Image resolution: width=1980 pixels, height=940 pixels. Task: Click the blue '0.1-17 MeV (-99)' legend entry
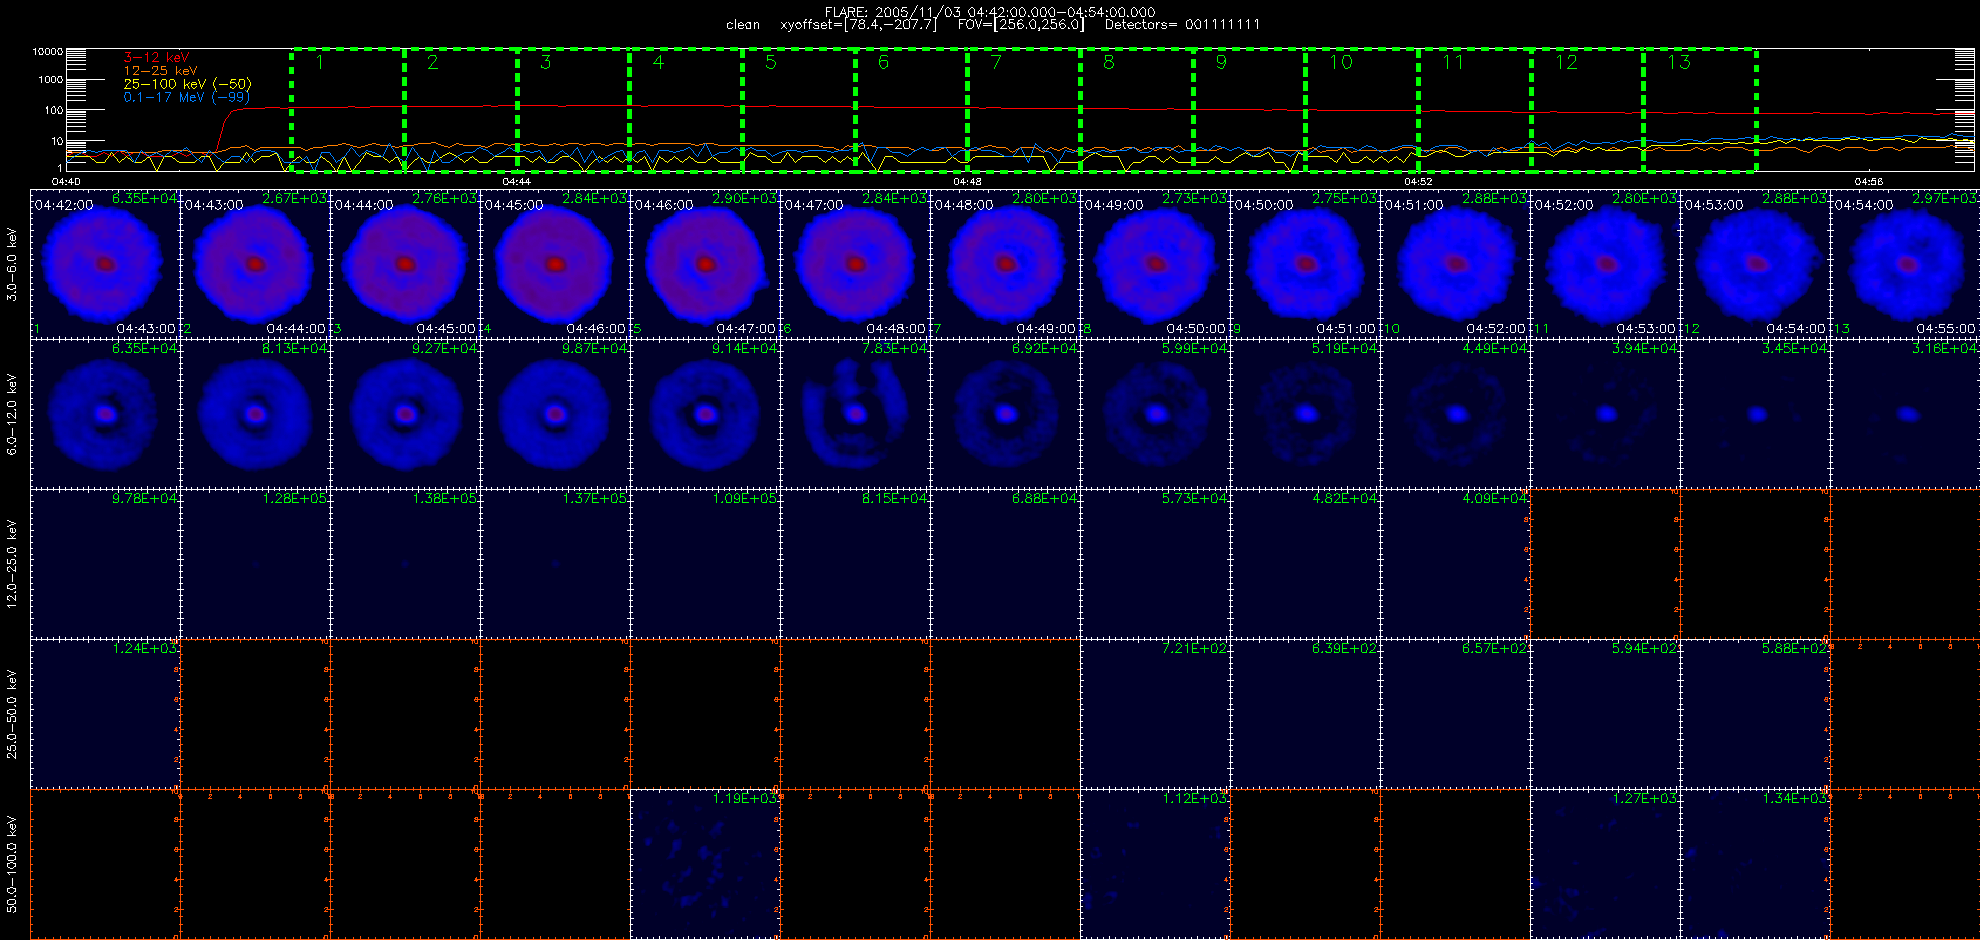click(186, 97)
